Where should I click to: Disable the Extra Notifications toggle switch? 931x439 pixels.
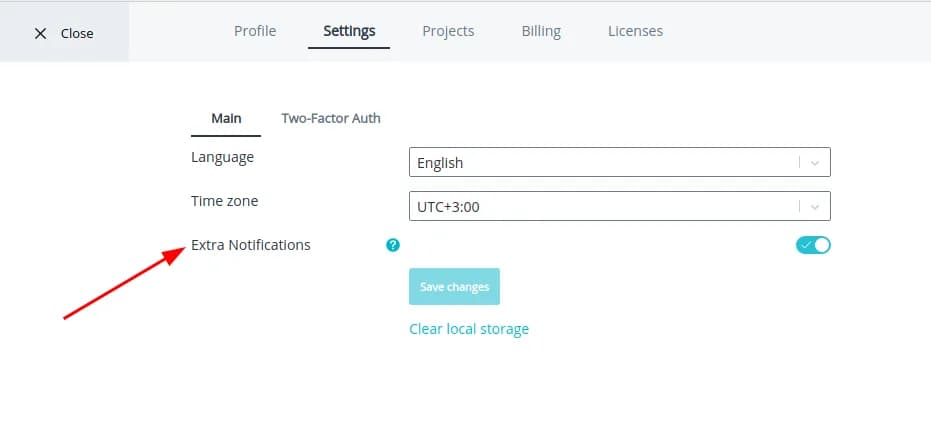pos(813,245)
